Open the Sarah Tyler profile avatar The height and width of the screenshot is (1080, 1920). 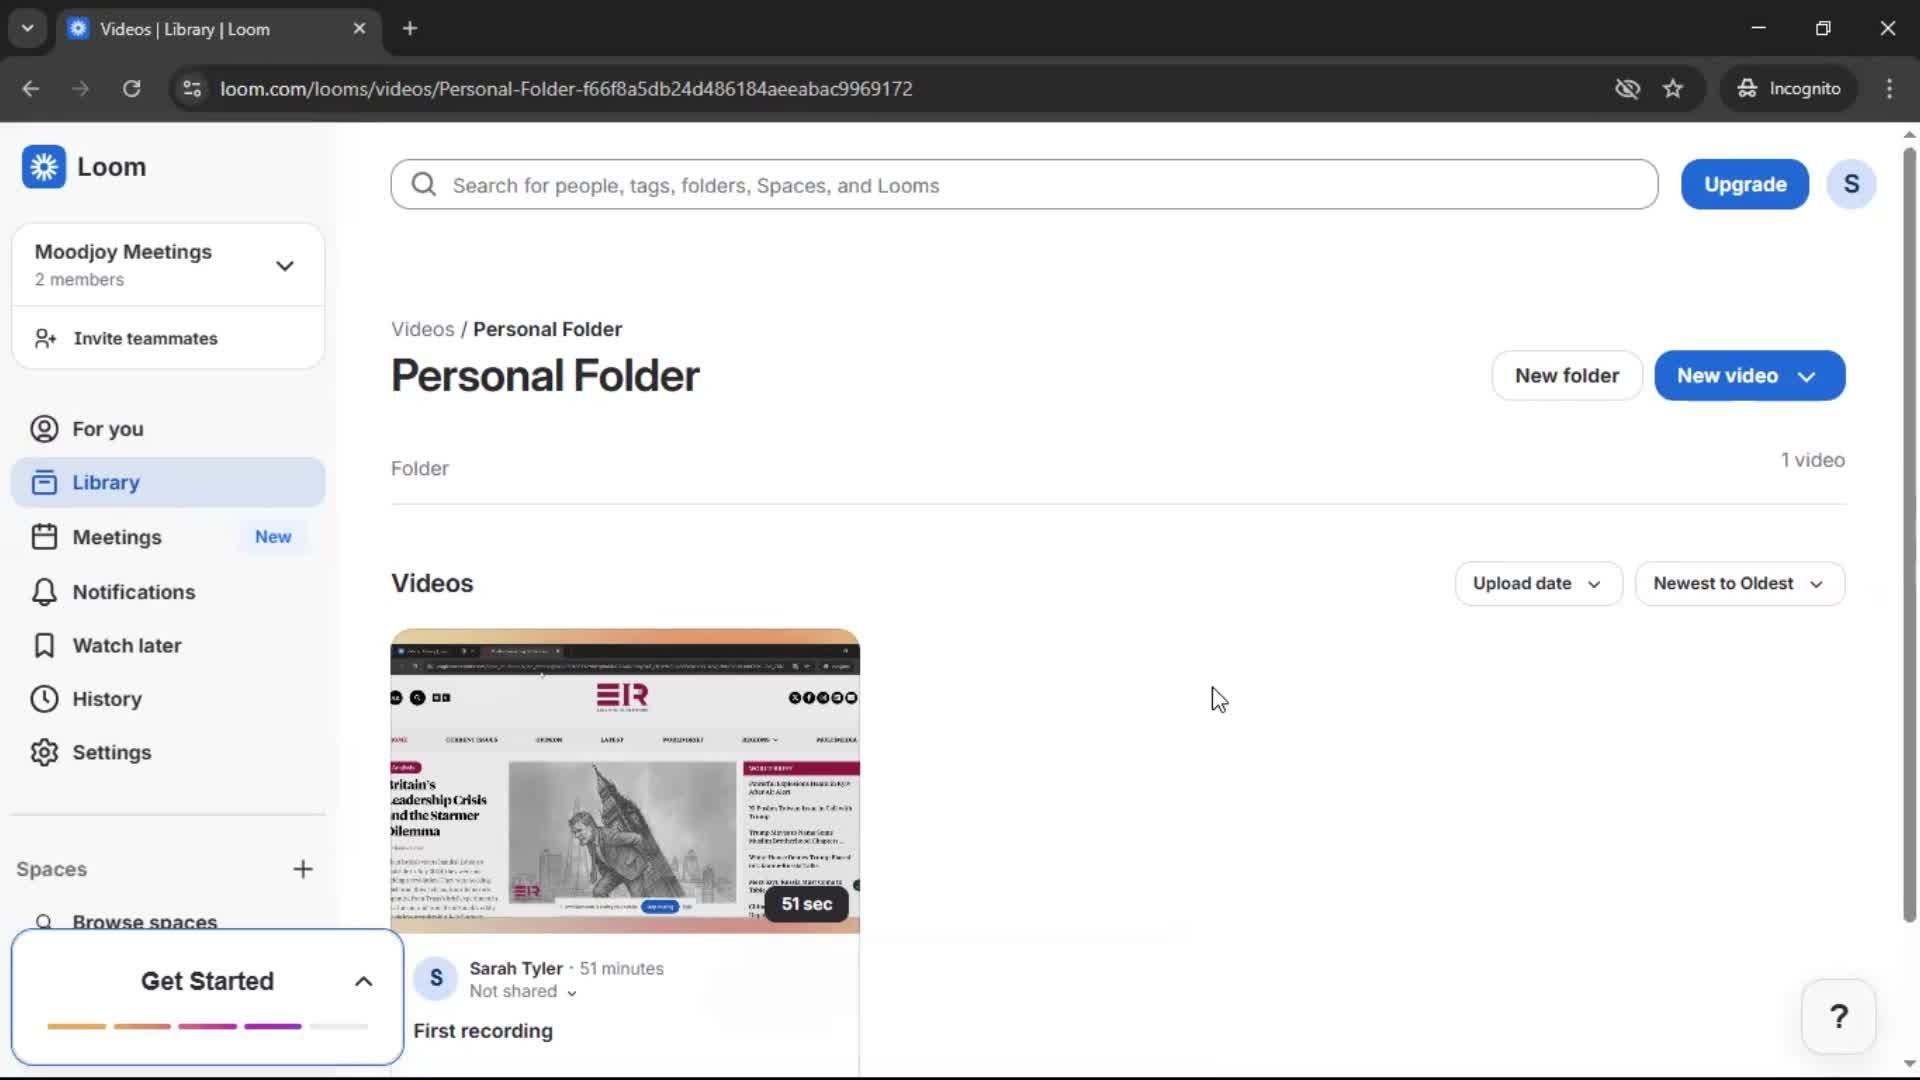(x=435, y=979)
